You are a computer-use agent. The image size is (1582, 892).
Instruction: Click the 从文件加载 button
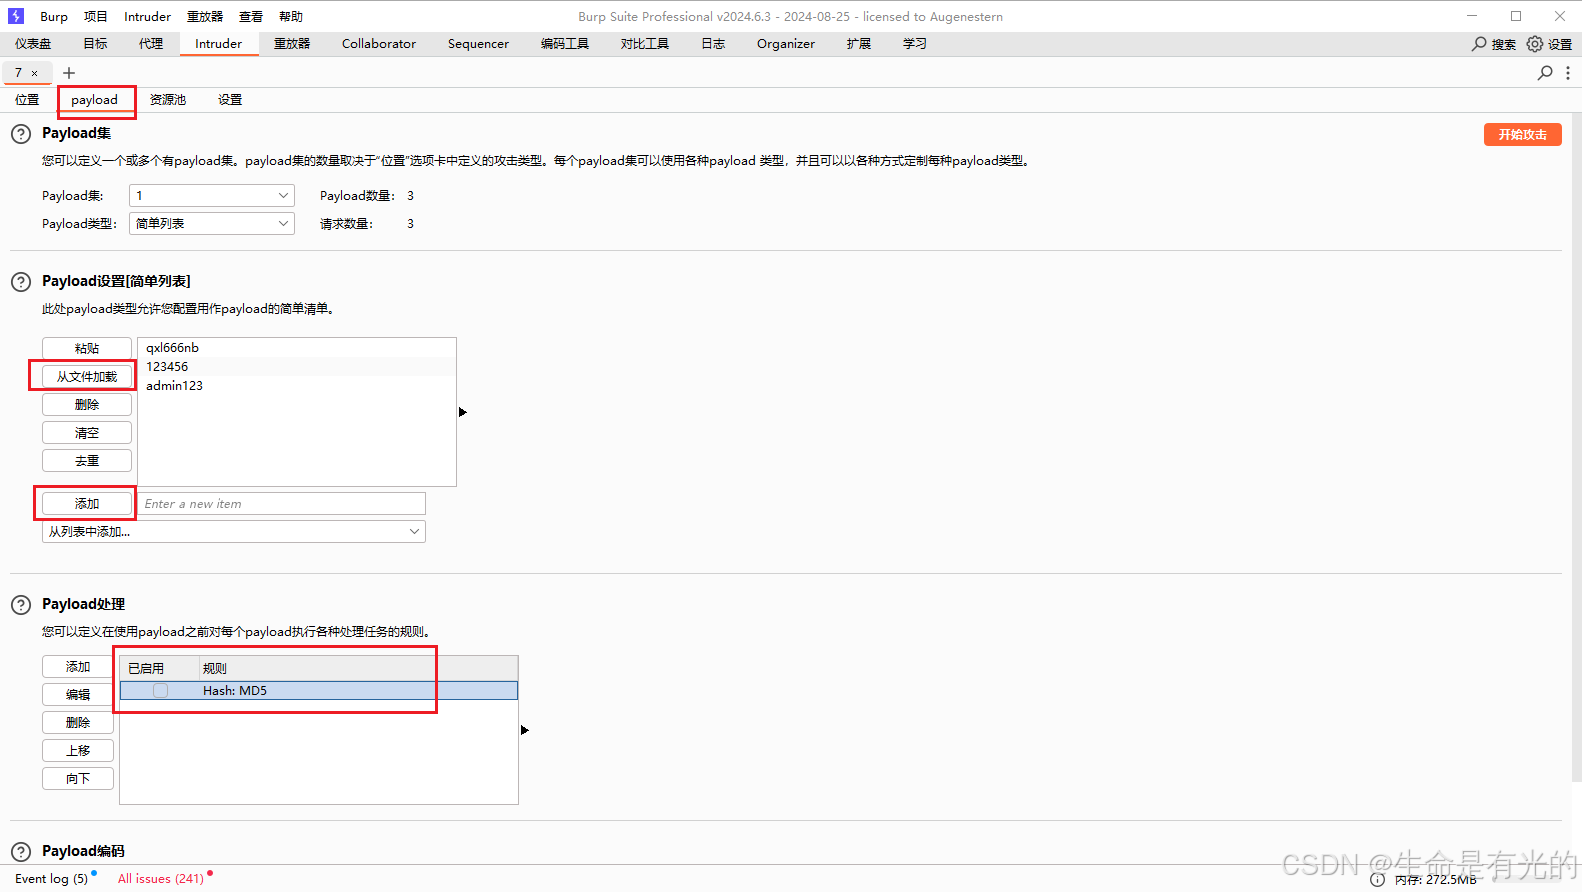coord(87,377)
